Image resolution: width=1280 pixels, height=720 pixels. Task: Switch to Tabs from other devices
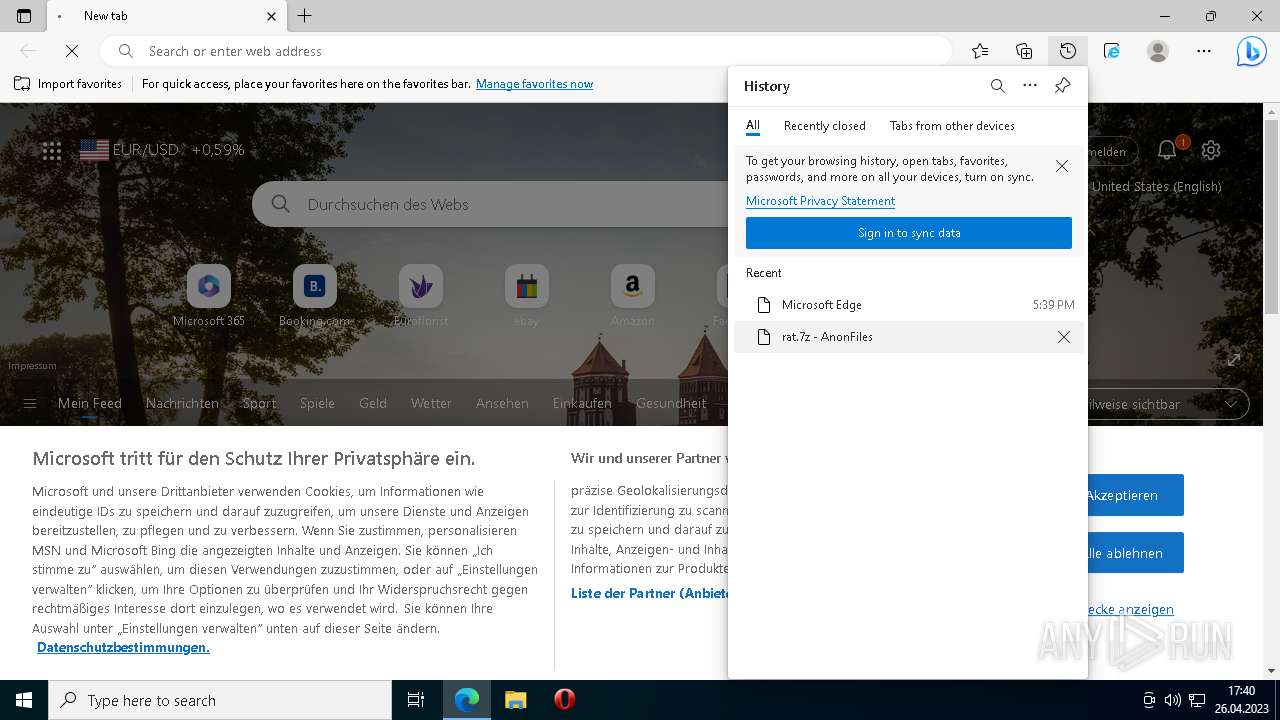click(952, 126)
